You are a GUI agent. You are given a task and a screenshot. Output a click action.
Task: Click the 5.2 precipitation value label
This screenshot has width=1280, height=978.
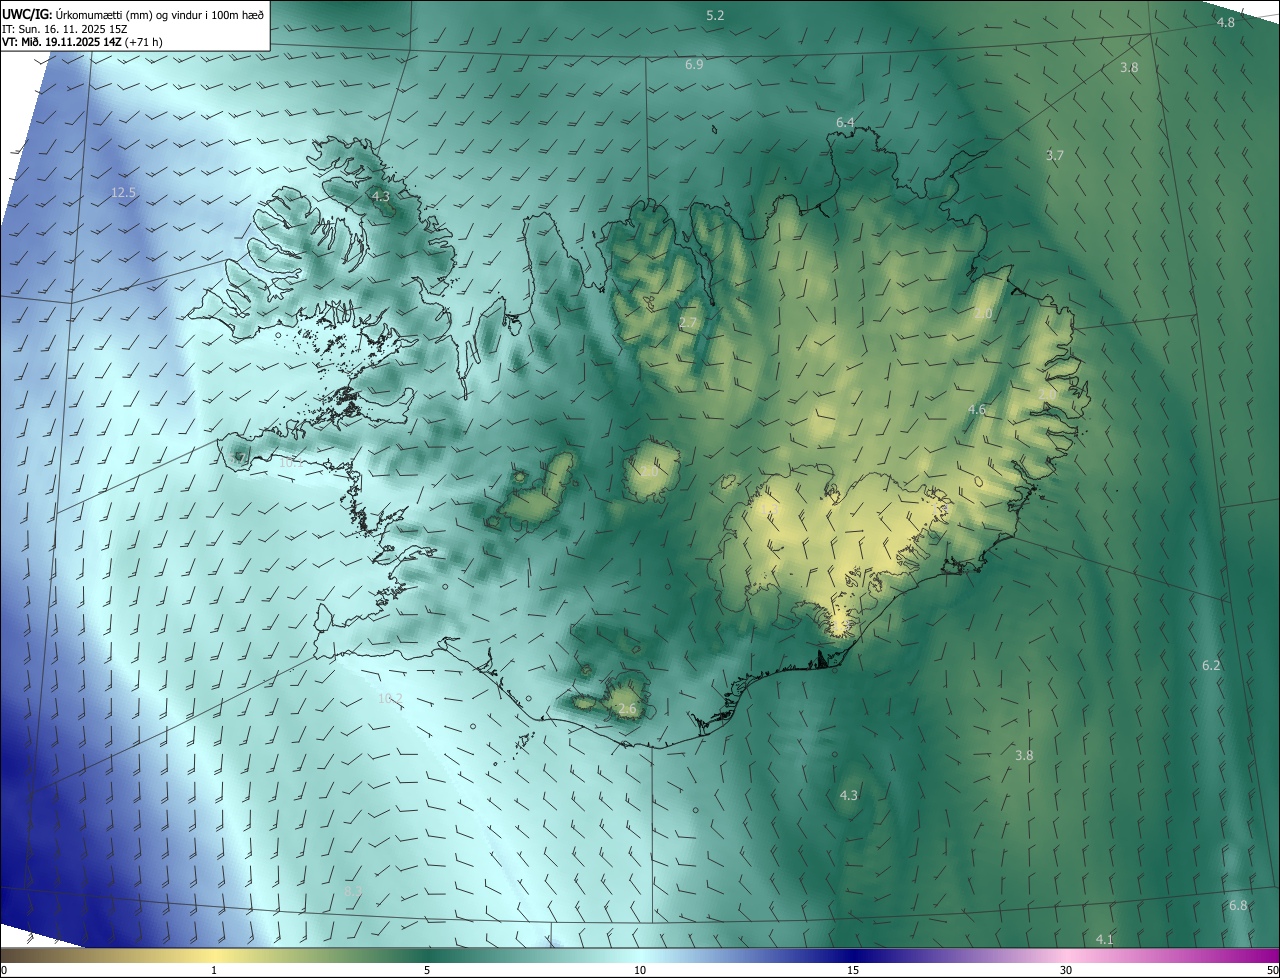tap(715, 15)
